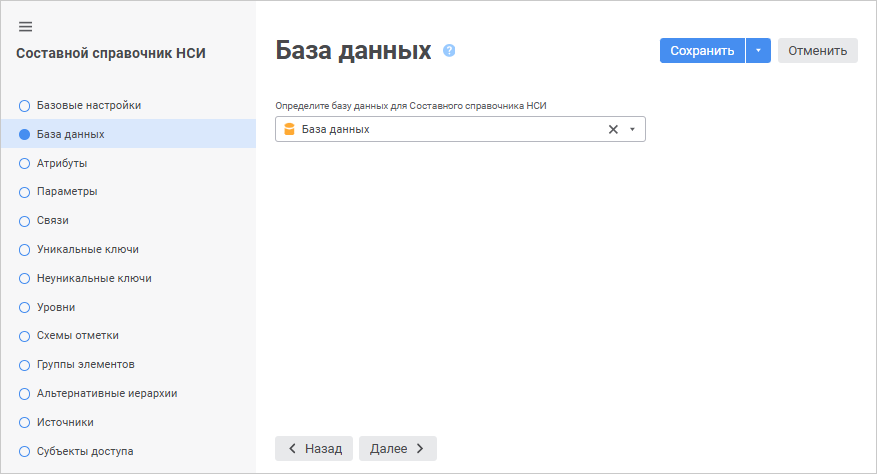The width and height of the screenshot is (877, 474).
Task: Select the Атрибуты radio step
Action: [25, 163]
